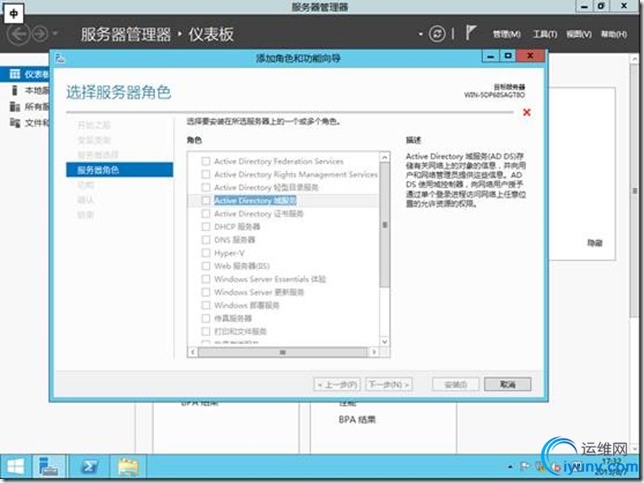Click 取消 cancel button in wizard
This screenshot has height=483, width=644.
pyautogui.click(x=508, y=384)
